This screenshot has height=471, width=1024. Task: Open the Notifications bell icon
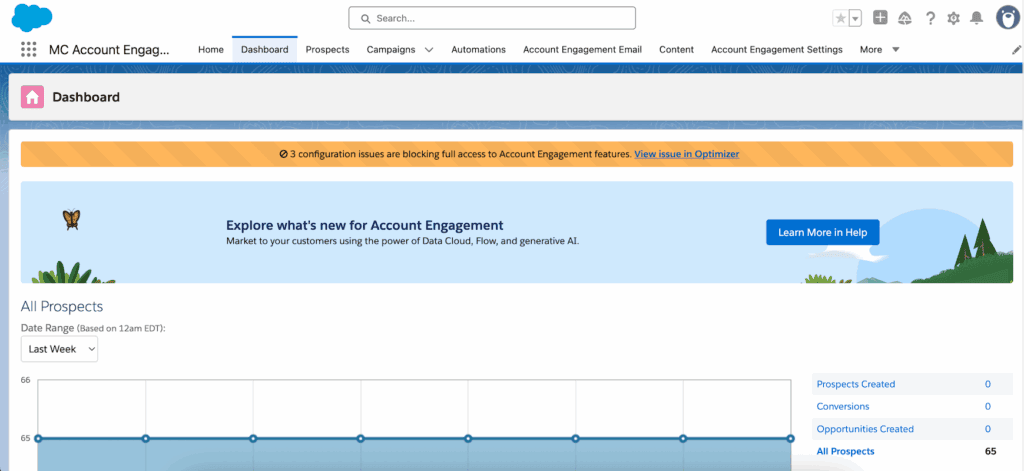(976, 18)
